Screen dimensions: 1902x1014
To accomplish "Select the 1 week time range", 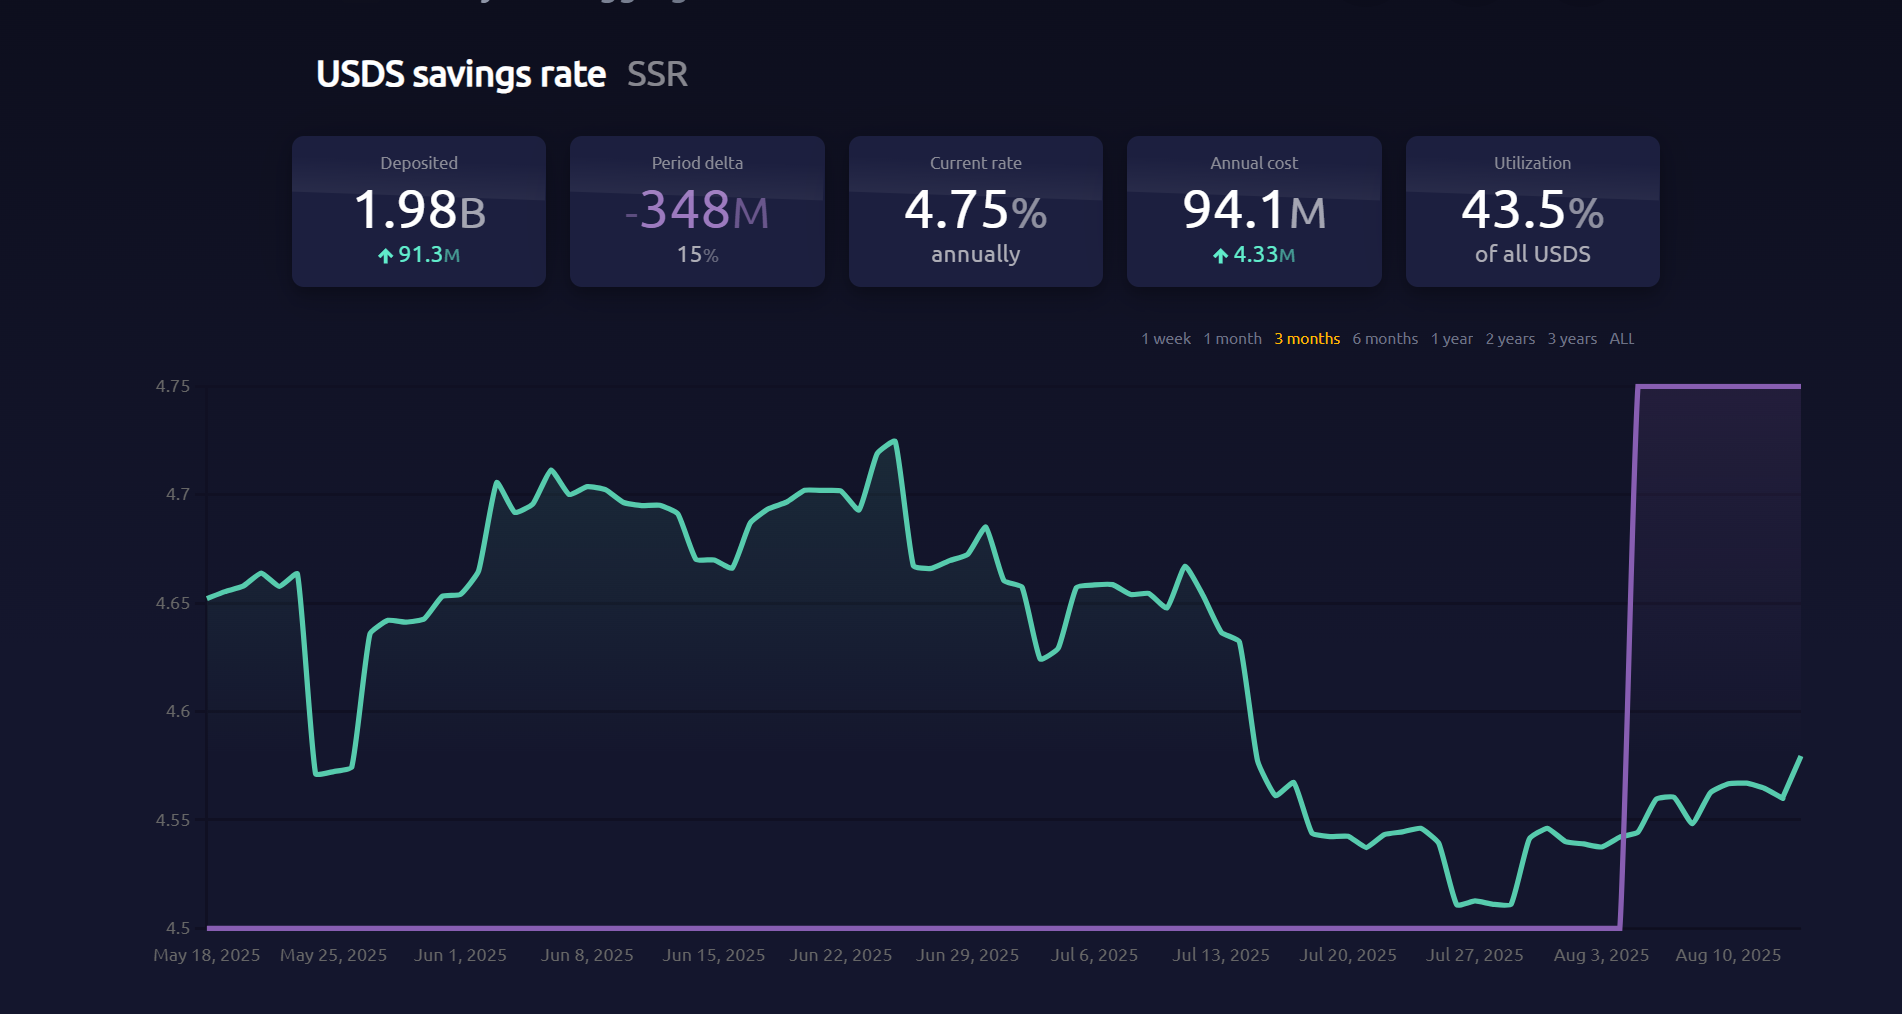I will (1166, 339).
